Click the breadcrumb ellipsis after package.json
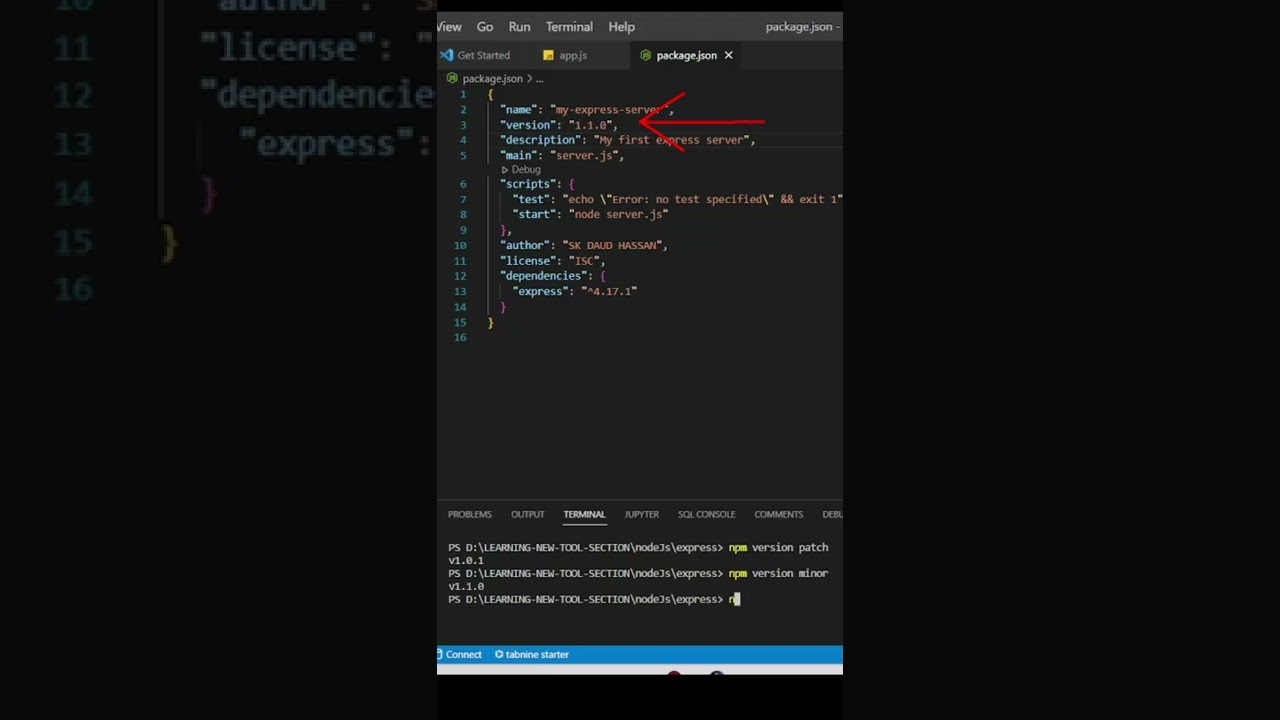 539,78
